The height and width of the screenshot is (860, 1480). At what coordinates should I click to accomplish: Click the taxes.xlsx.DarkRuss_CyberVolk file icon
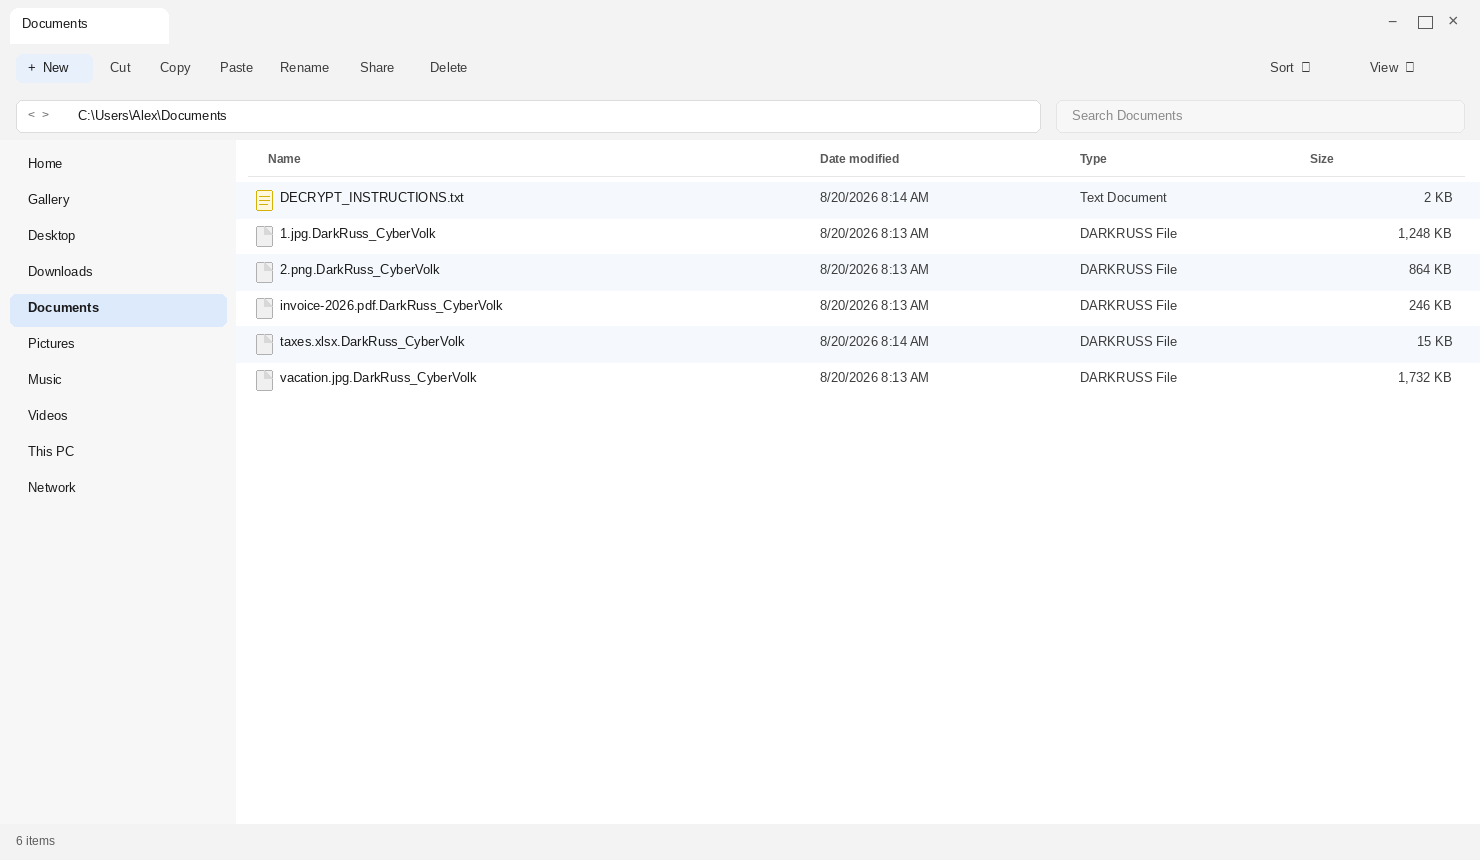[x=264, y=344]
